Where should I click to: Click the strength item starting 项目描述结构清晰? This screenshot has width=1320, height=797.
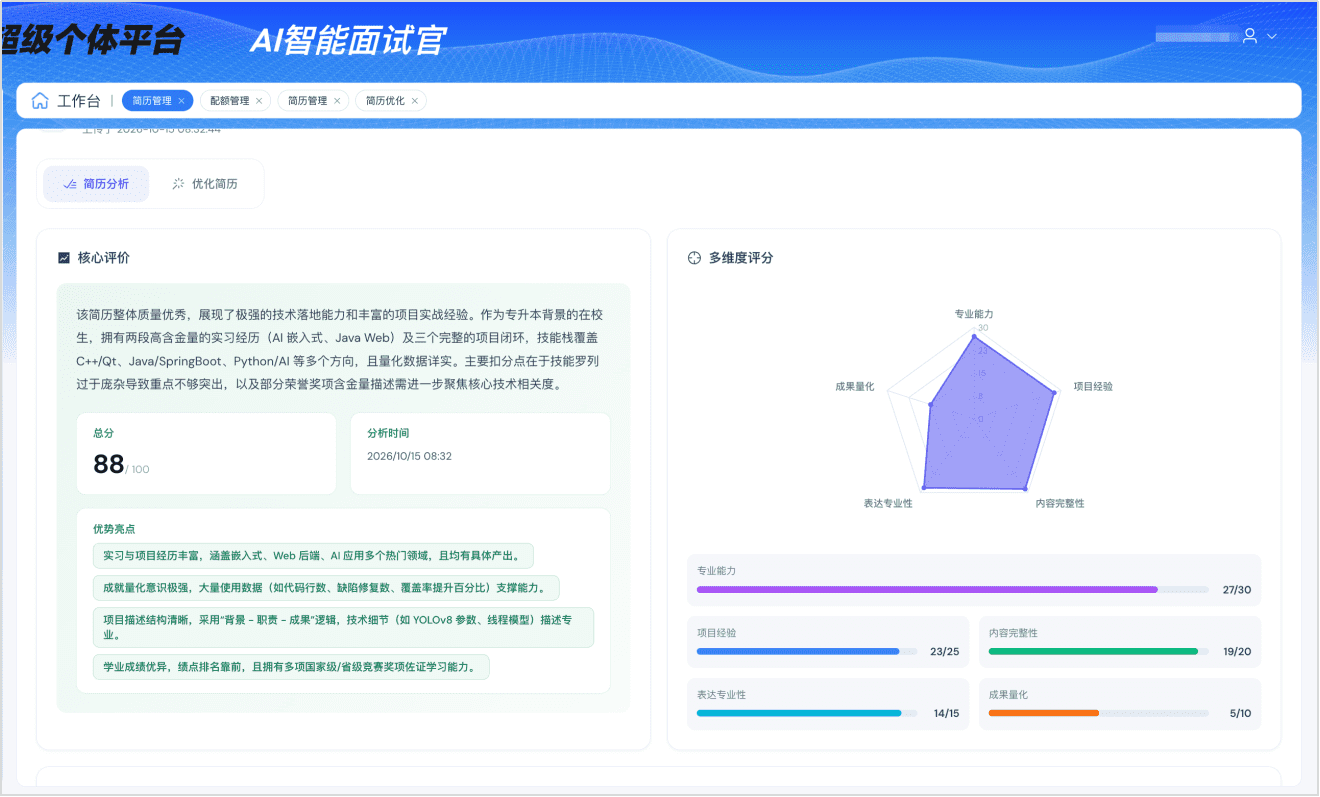(343, 627)
